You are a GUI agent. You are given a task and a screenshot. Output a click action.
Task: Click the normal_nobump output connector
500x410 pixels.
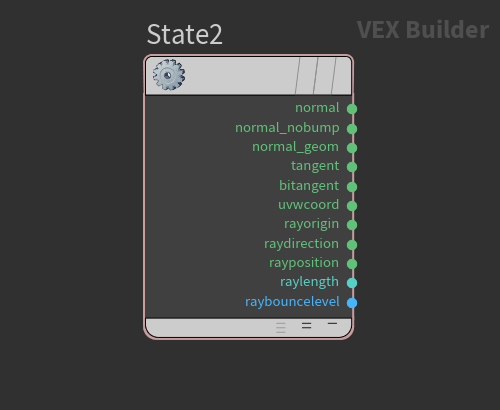[x=352, y=129]
